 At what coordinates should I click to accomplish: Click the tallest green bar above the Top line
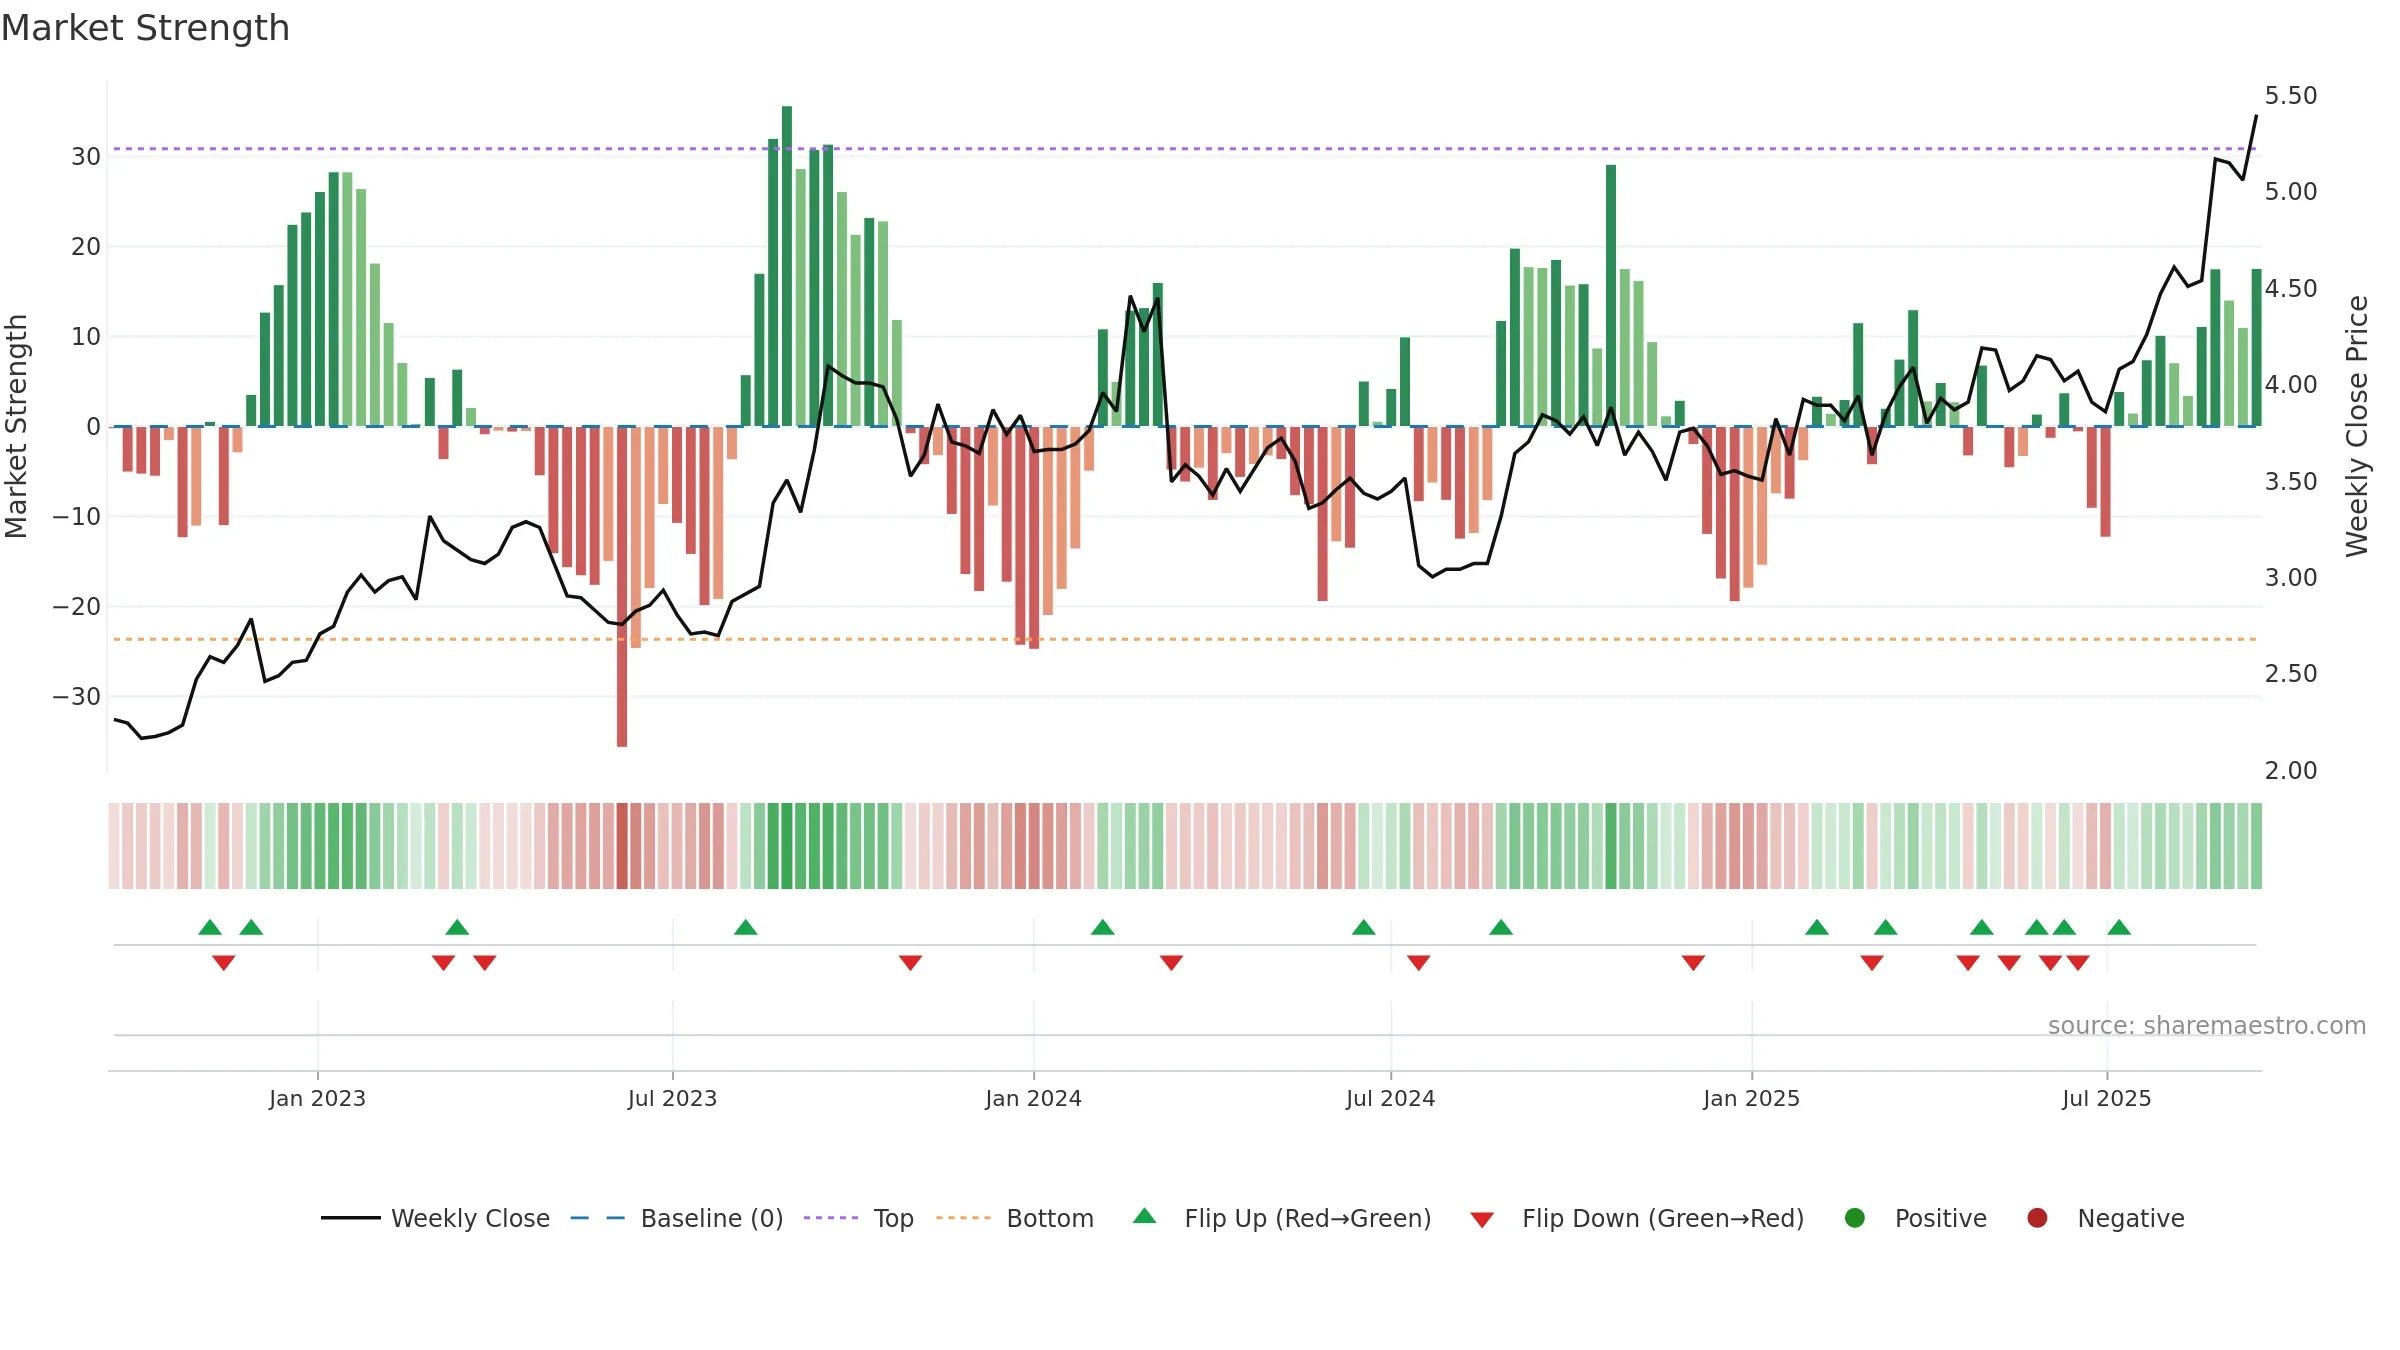[787, 266]
